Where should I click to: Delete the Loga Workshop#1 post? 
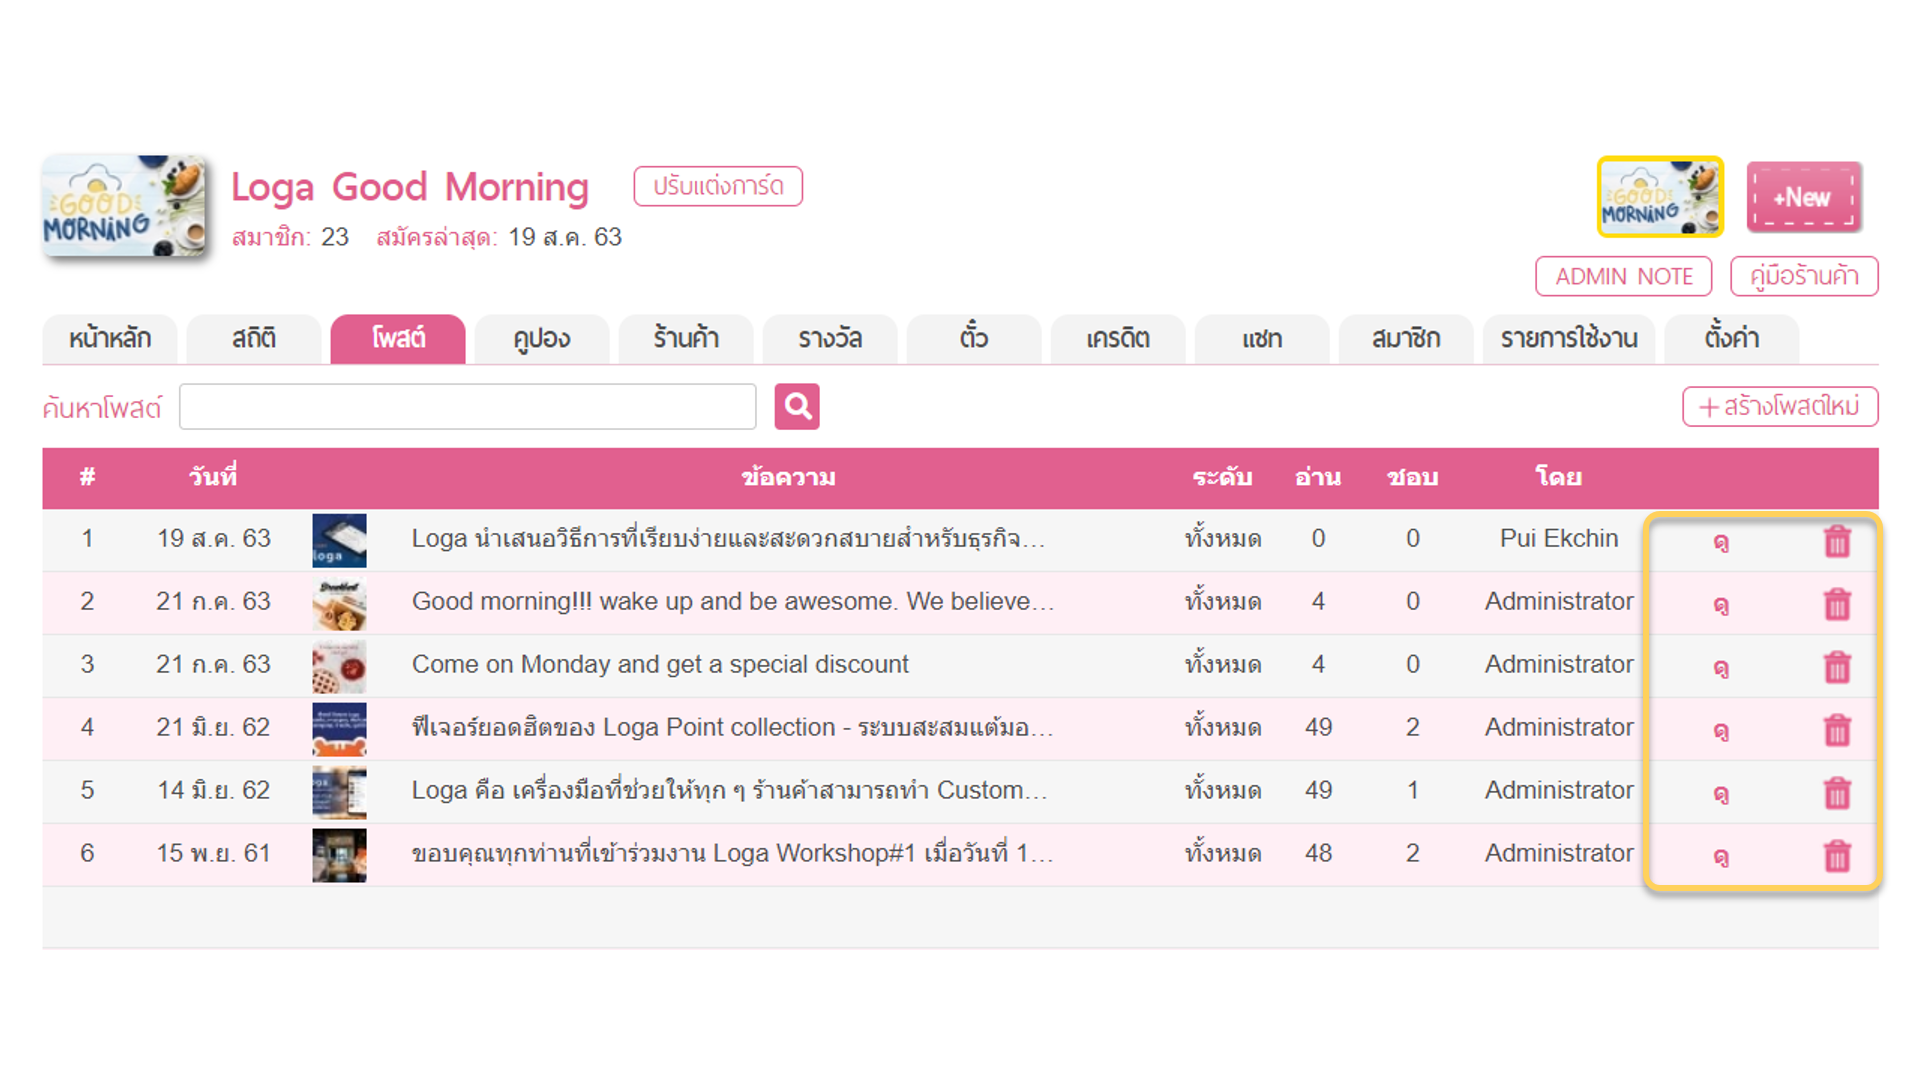point(1837,856)
